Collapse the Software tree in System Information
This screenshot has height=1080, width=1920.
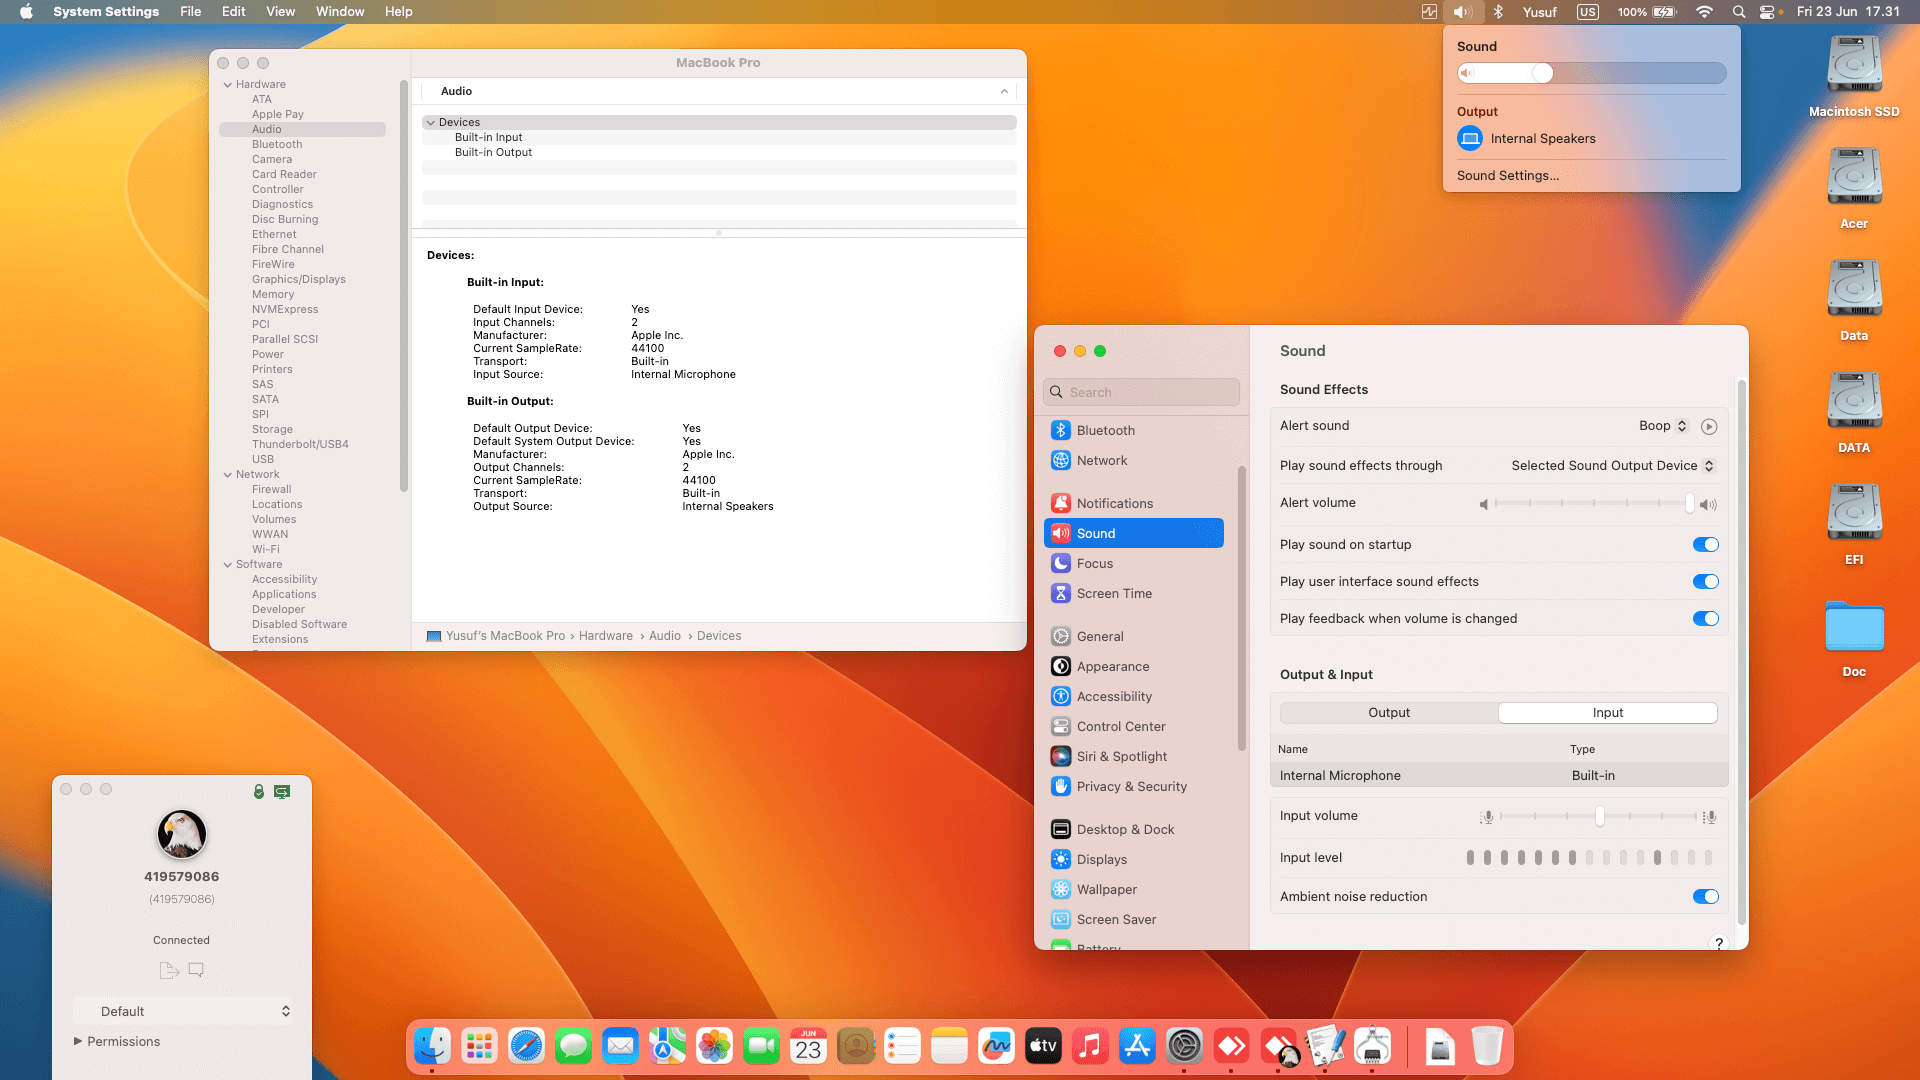point(228,565)
